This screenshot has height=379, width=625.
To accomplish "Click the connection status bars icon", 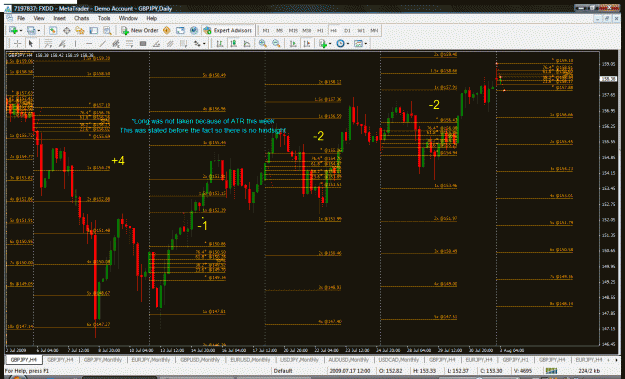I will click(552, 371).
